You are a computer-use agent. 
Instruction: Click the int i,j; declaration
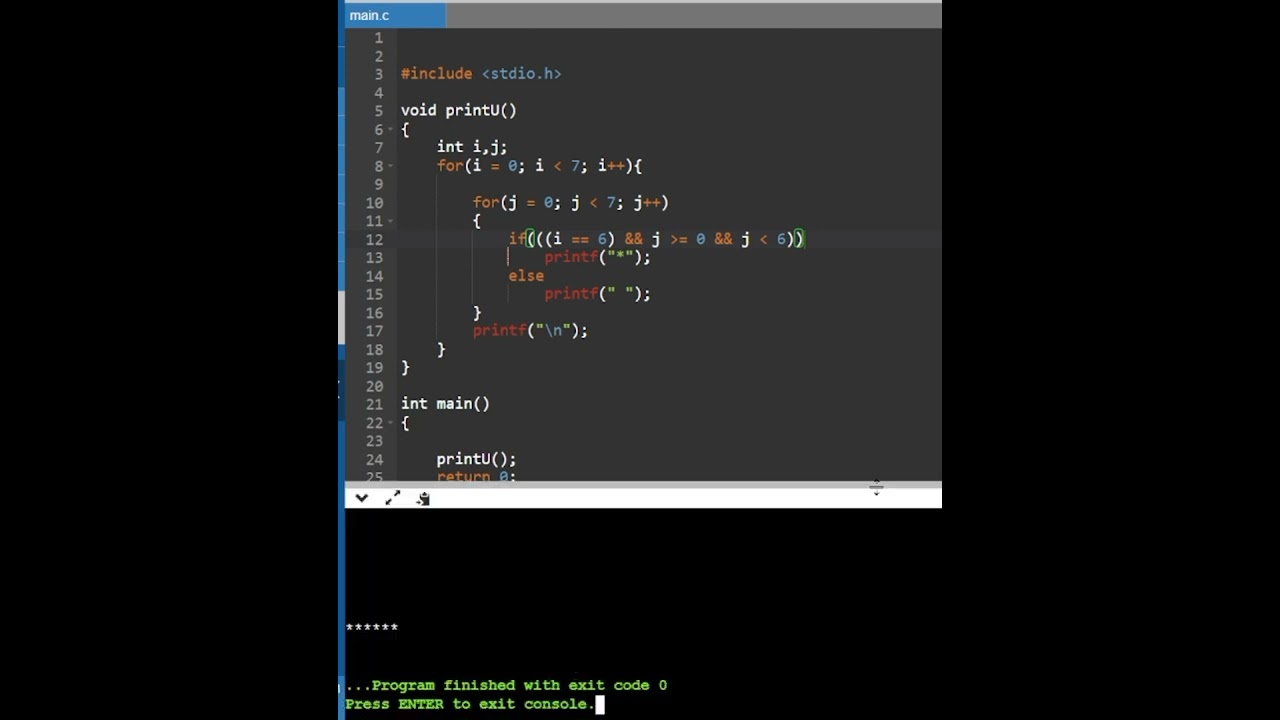click(x=472, y=147)
